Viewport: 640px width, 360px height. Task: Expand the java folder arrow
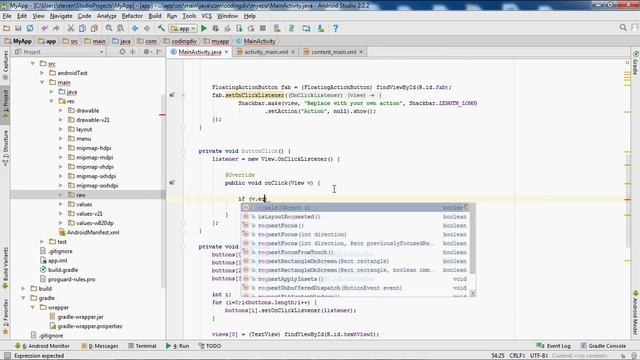tap(51, 92)
